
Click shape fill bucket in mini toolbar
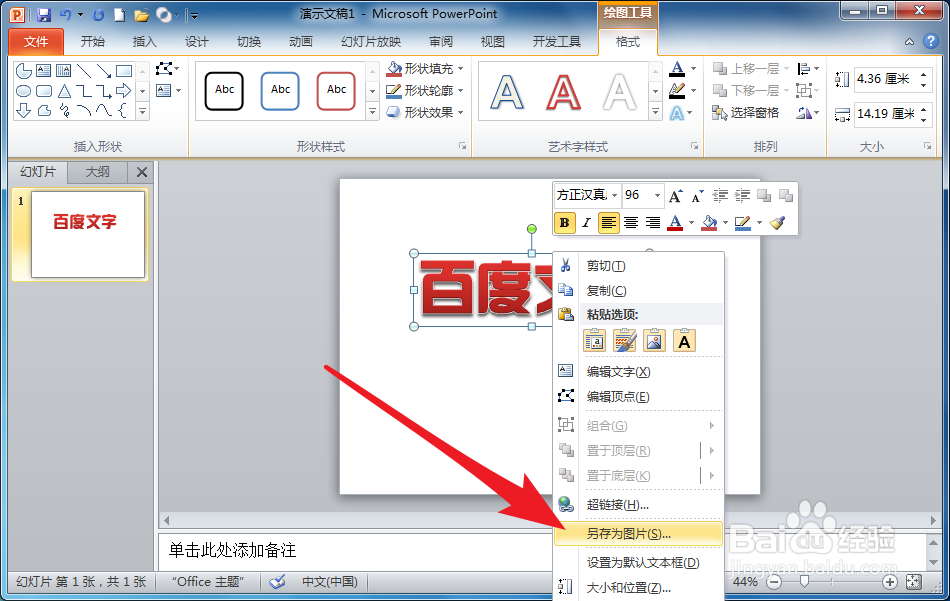point(709,223)
